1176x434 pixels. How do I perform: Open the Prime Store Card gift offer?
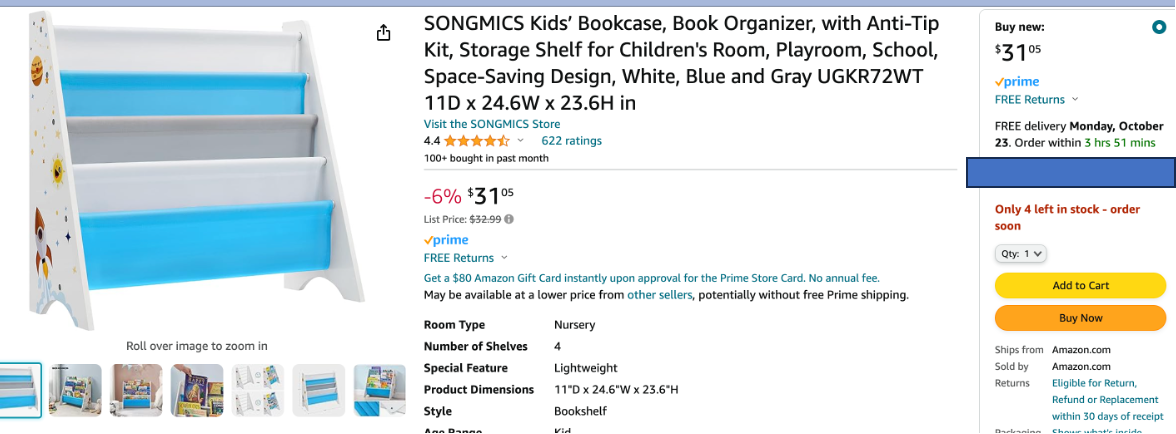pyautogui.click(x=651, y=278)
